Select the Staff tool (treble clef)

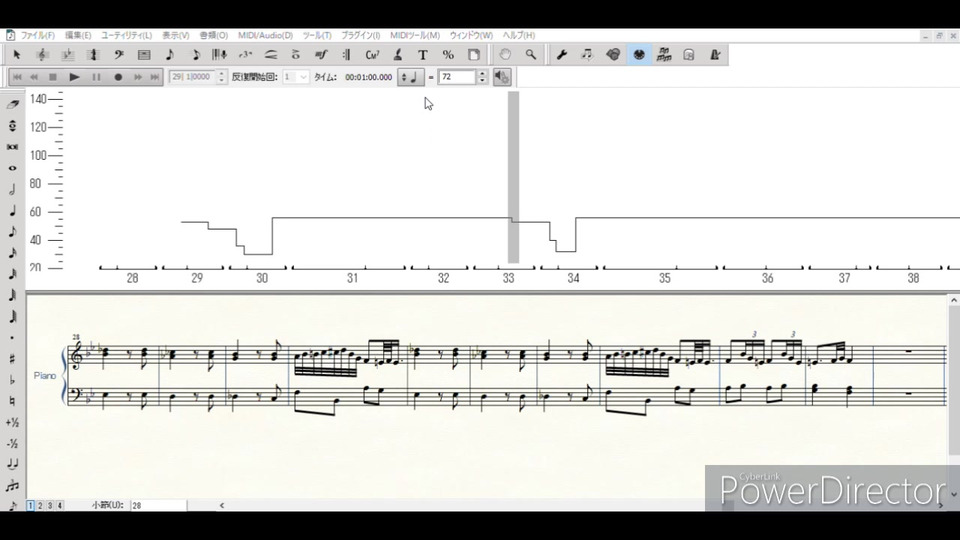pos(42,55)
